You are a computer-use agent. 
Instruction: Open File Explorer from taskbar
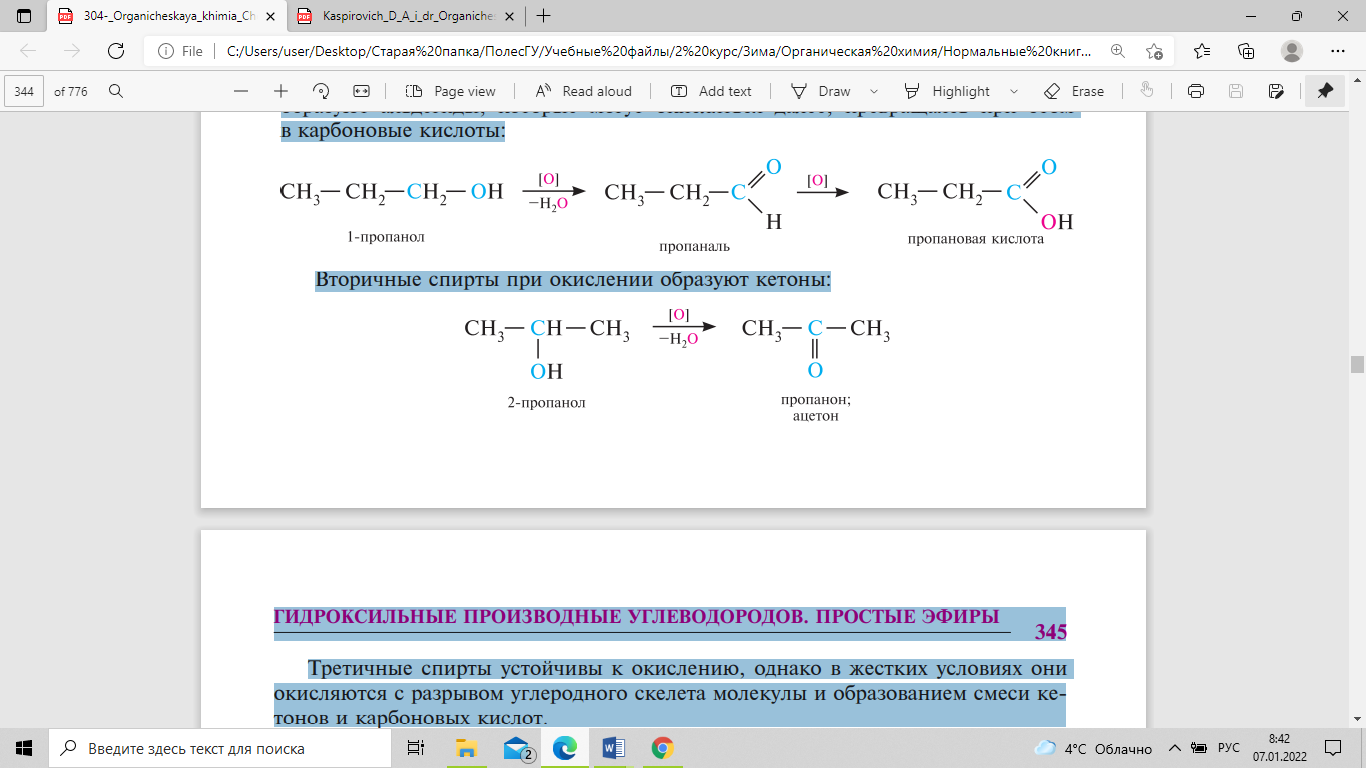466,748
